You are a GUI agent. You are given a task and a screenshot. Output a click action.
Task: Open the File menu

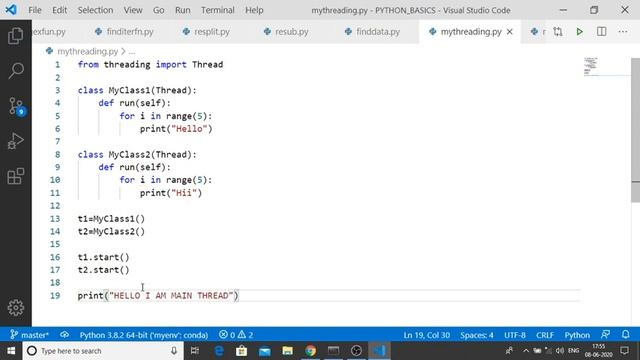tap(35, 10)
